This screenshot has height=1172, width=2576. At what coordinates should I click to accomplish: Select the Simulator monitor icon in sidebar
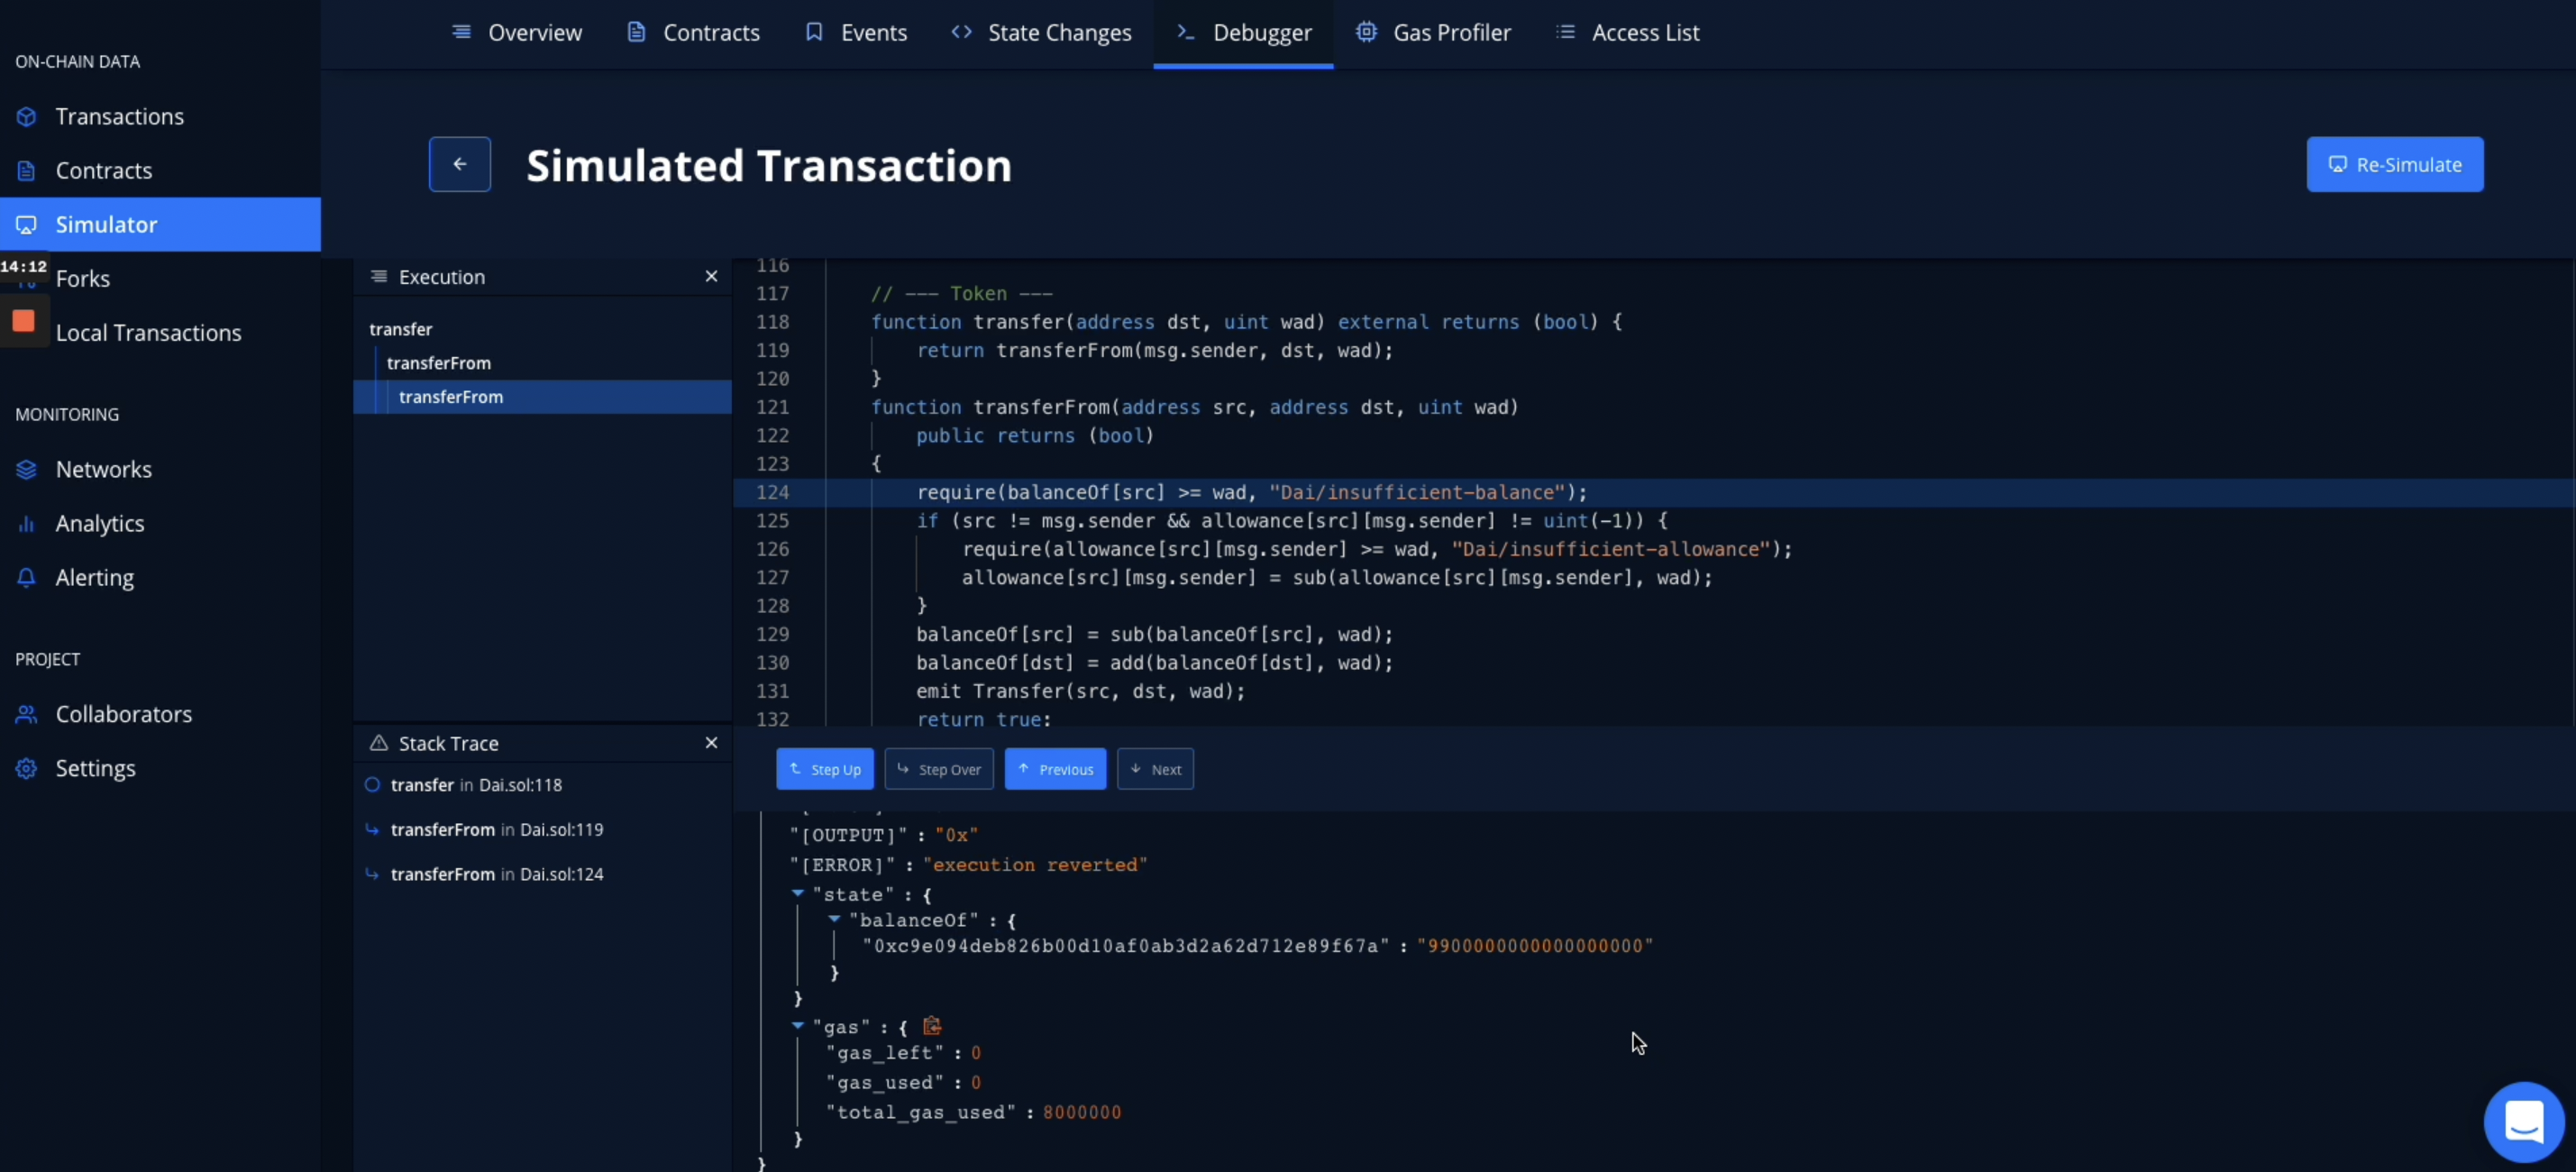coord(26,224)
